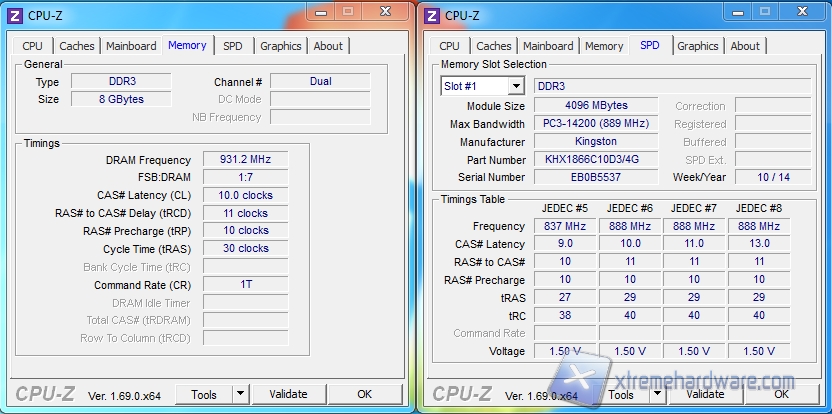Click the Tools button in the left window
The width and height of the screenshot is (832, 414).
(204, 395)
